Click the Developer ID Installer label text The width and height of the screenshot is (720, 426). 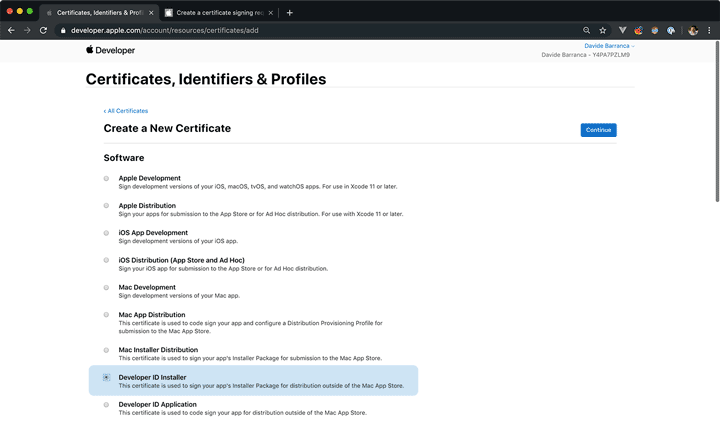(x=152, y=377)
